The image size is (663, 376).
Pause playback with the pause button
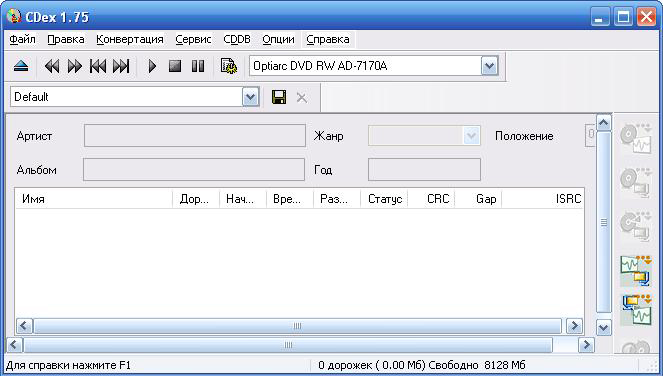point(198,66)
